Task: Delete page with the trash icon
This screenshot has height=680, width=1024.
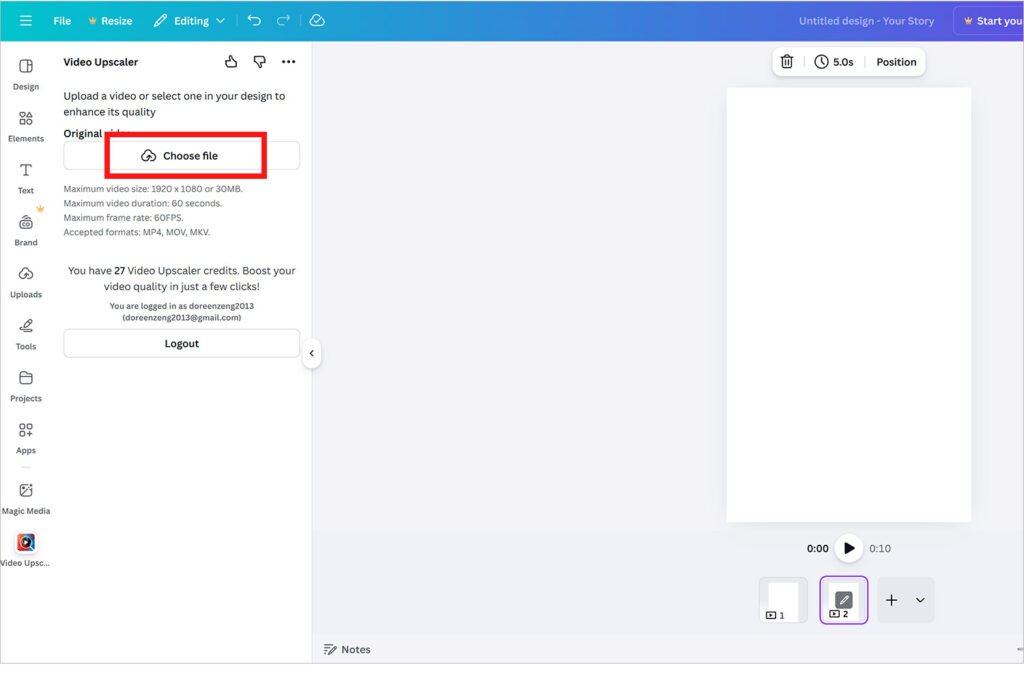Action: tap(787, 62)
